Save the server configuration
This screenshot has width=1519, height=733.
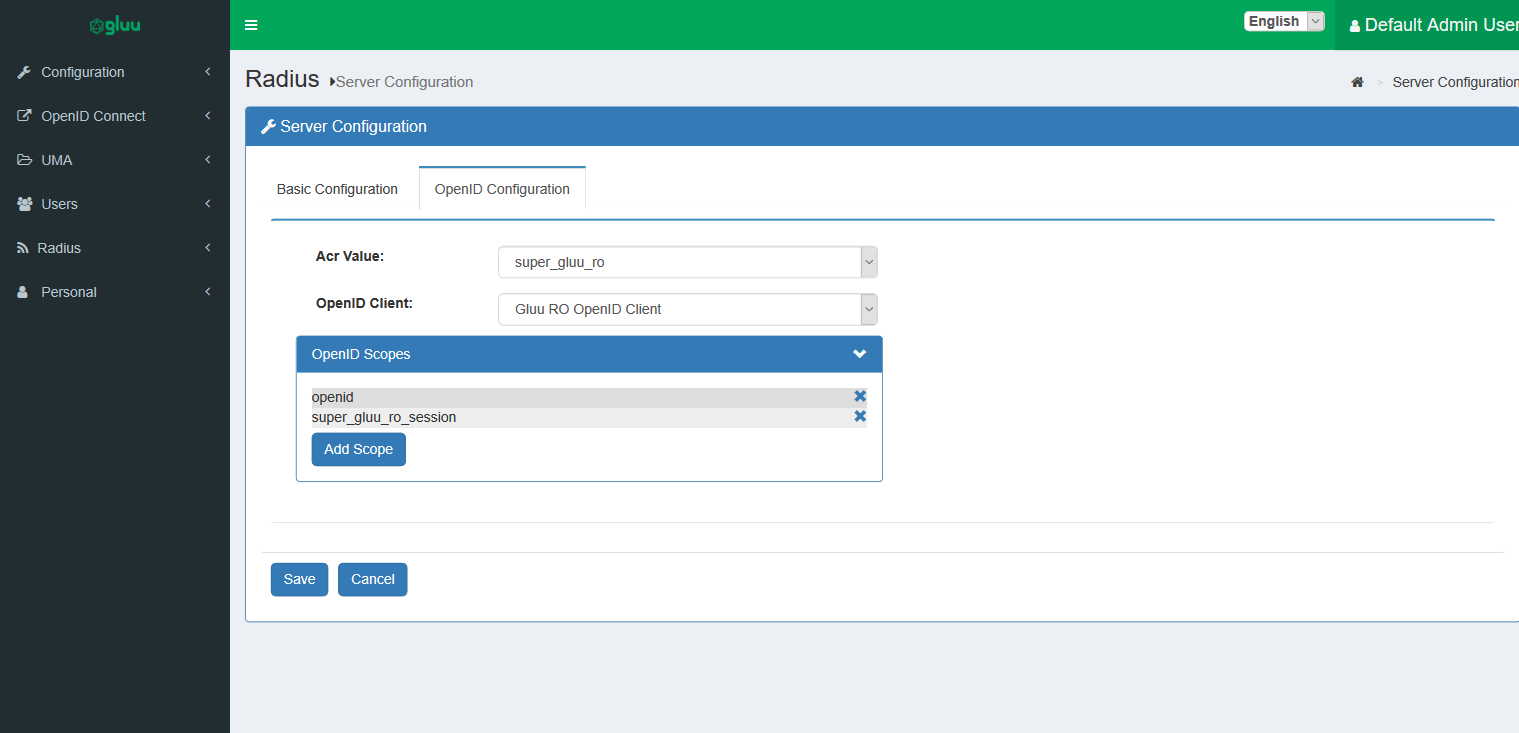coord(299,579)
